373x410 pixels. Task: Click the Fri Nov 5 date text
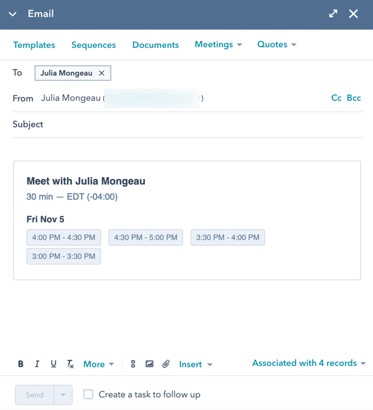pos(45,219)
